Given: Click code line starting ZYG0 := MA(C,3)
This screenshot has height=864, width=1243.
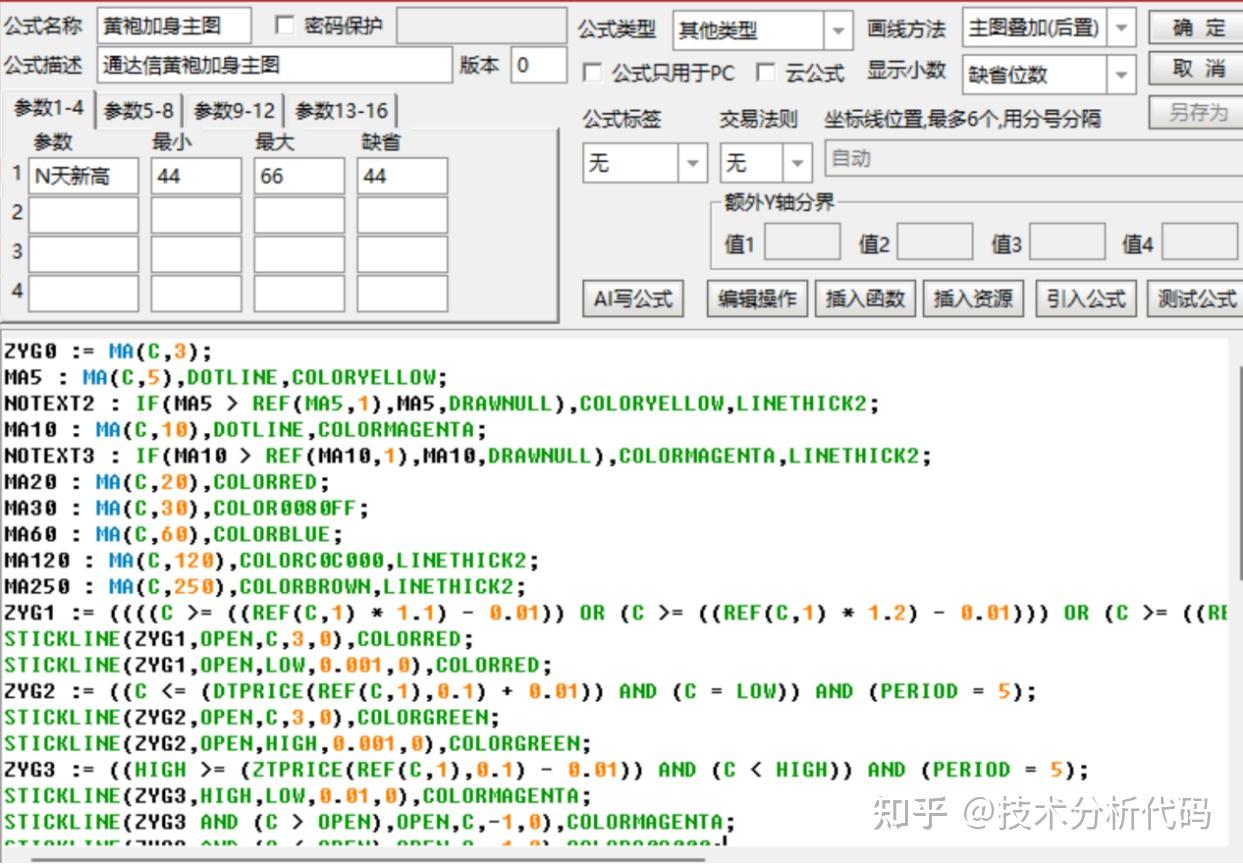Looking at the screenshot, I should click(x=109, y=351).
